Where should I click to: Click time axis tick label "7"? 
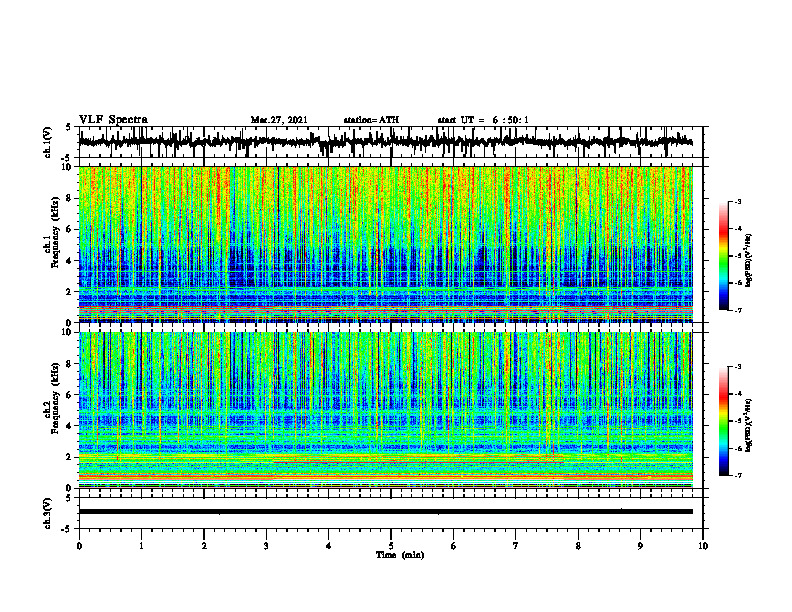pyautogui.click(x=516, y=546)
